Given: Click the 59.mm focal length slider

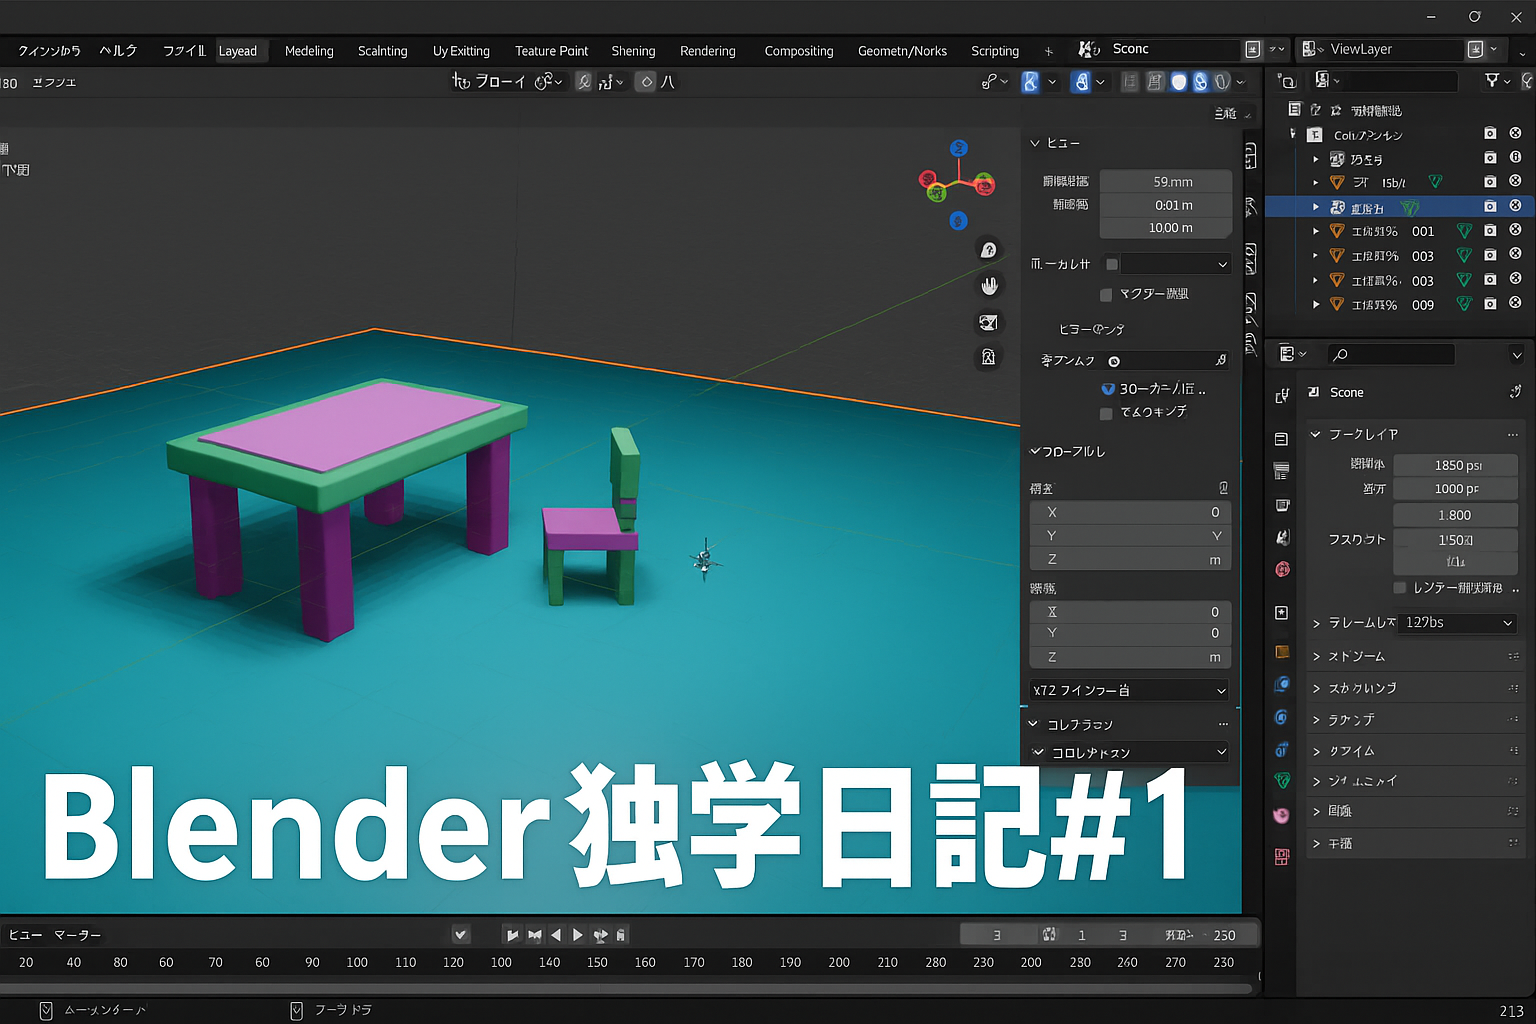Looking at the screenshot, I should point(1166,182).
